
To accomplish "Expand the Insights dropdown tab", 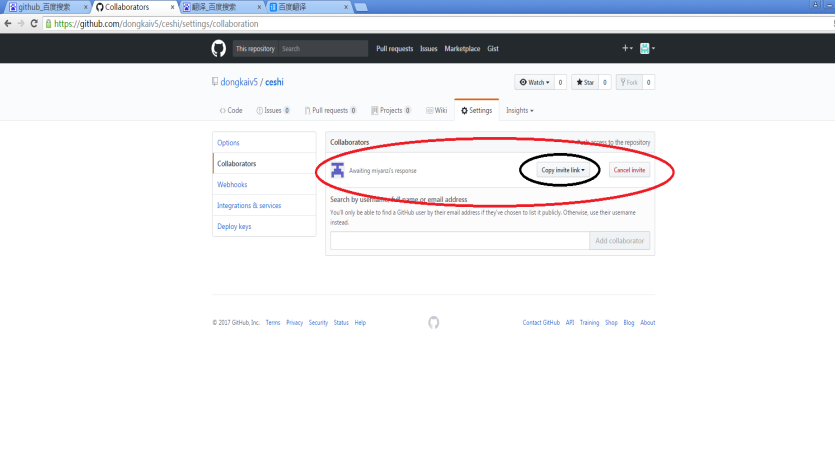I will 520,110.
